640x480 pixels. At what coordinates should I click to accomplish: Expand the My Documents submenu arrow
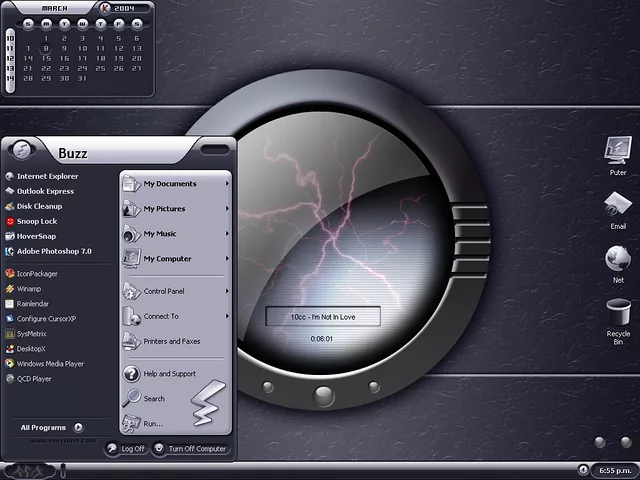228,183
